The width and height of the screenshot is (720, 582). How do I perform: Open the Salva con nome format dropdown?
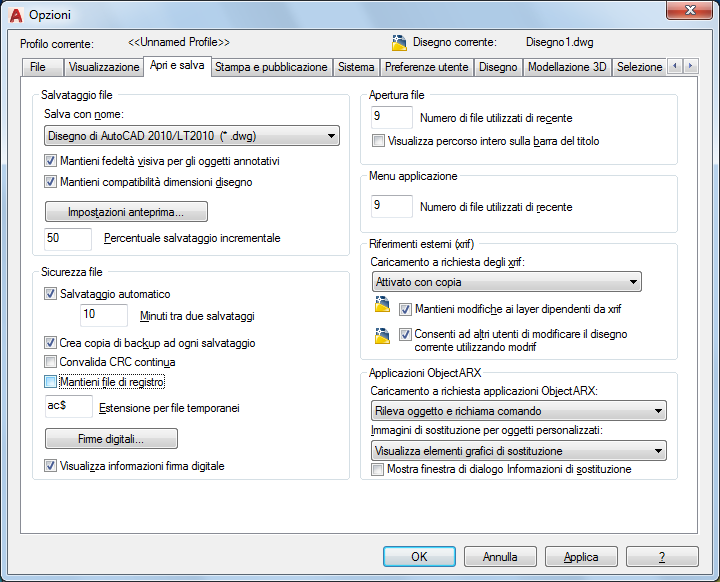click(x=192, y=136)
